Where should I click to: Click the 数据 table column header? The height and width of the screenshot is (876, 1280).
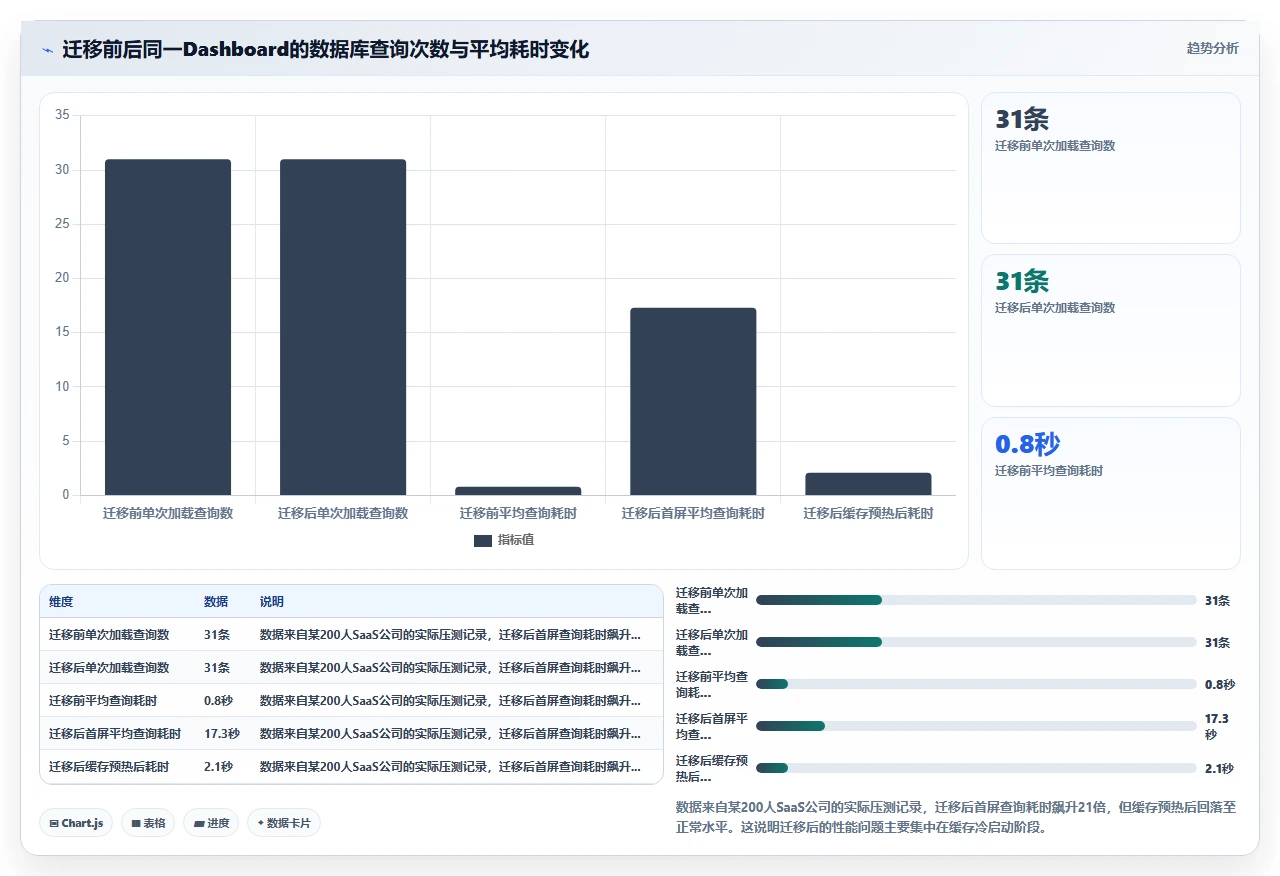pos(216,602)
